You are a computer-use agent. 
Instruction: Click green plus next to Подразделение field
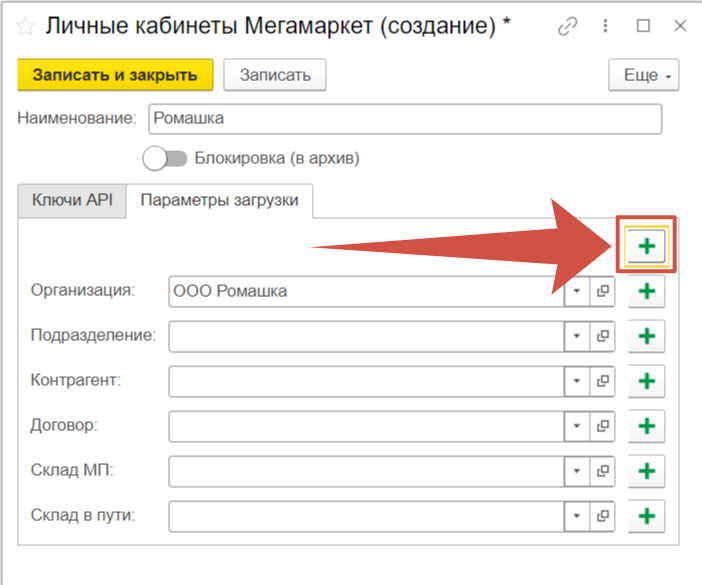[x=646, y=336]
